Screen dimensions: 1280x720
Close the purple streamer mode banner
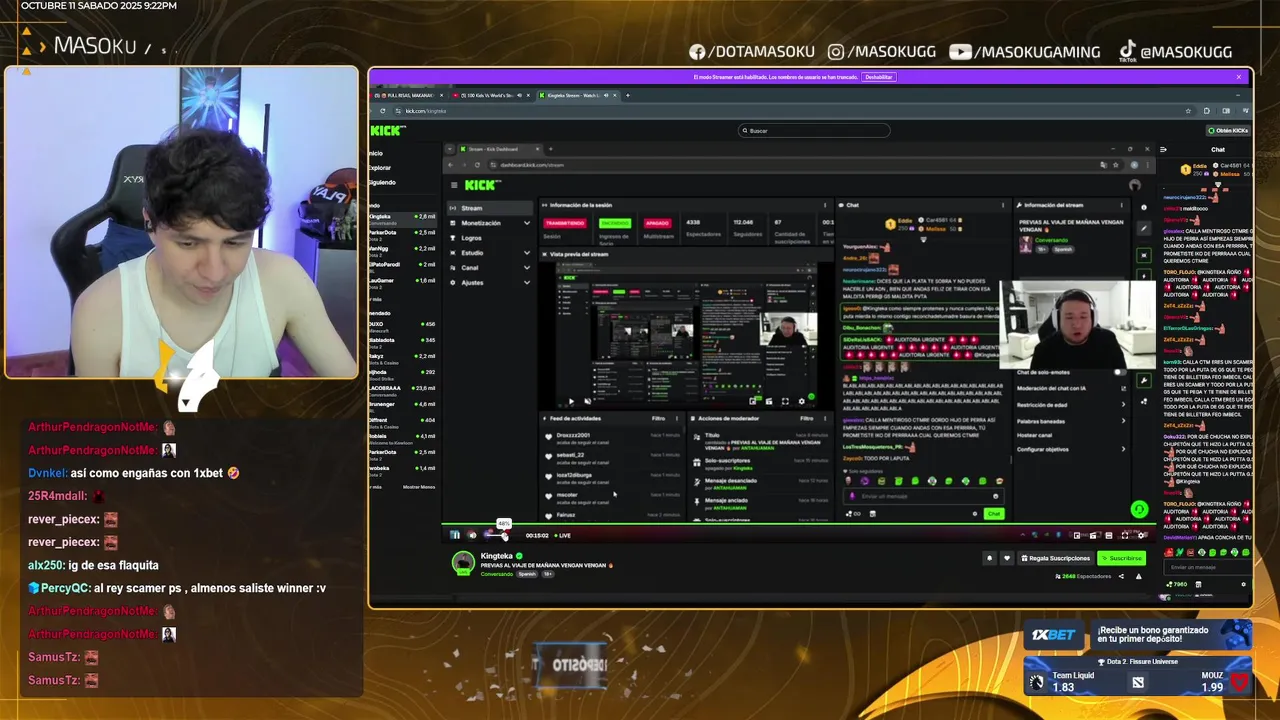[x=1238, y=77]
